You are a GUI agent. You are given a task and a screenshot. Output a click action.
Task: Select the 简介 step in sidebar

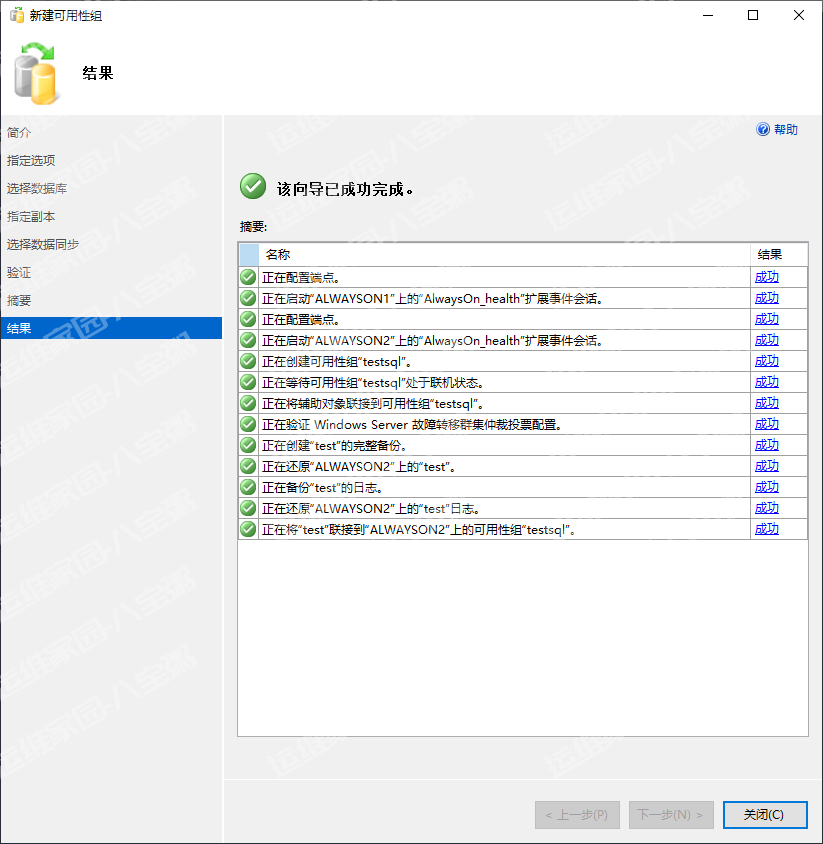pos(19,132)
